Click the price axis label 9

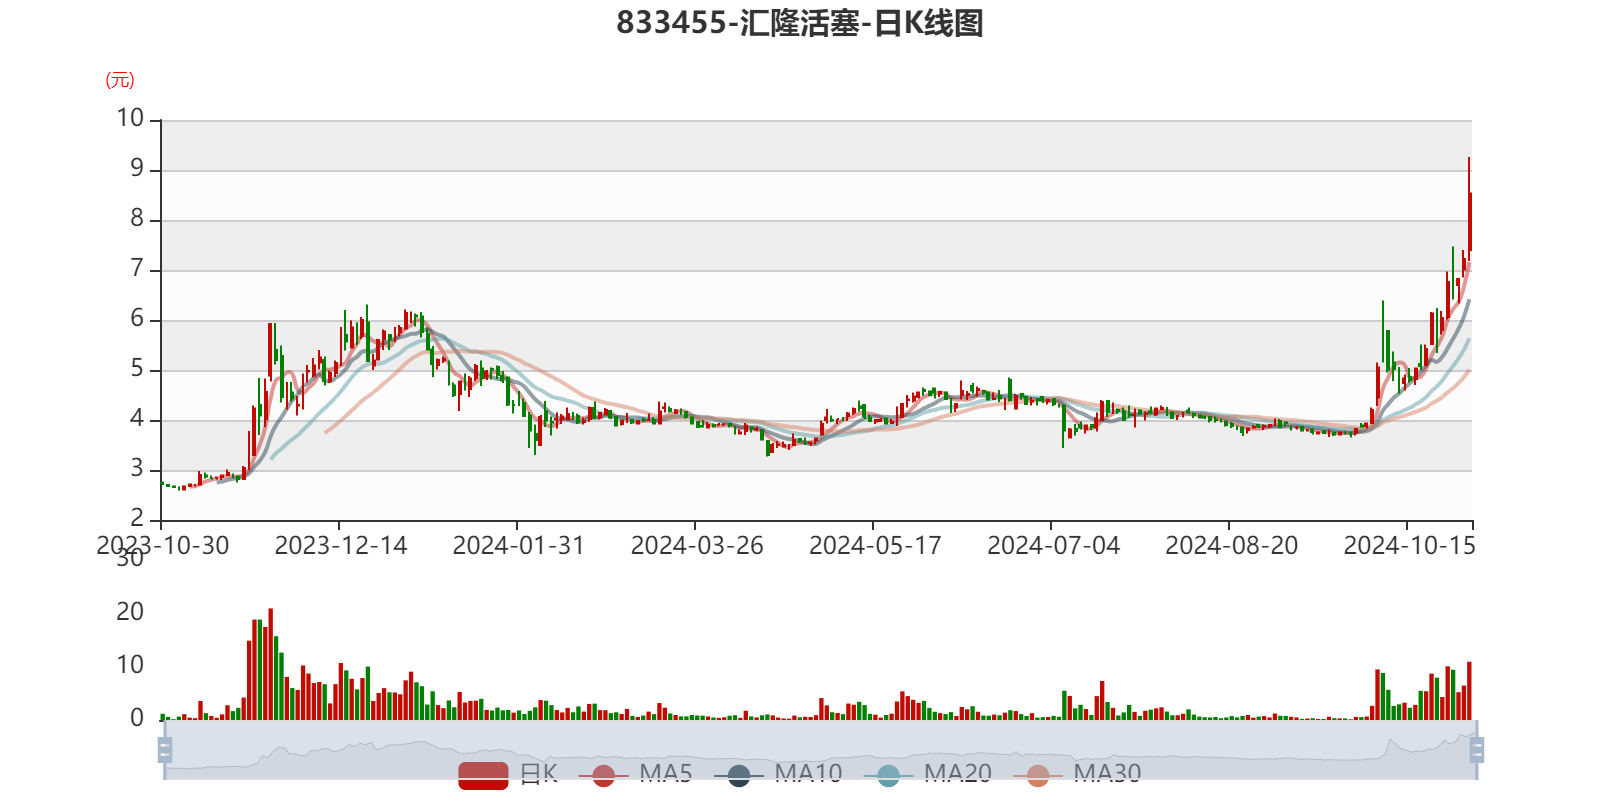click(137, 169)
